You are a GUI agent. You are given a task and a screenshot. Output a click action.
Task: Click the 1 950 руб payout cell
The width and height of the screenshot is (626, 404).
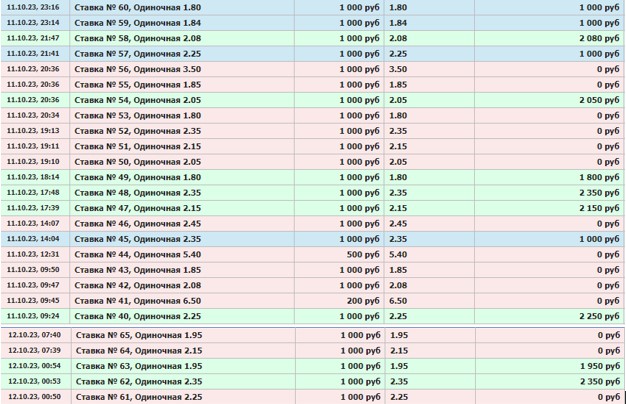(x=597, y=366)
